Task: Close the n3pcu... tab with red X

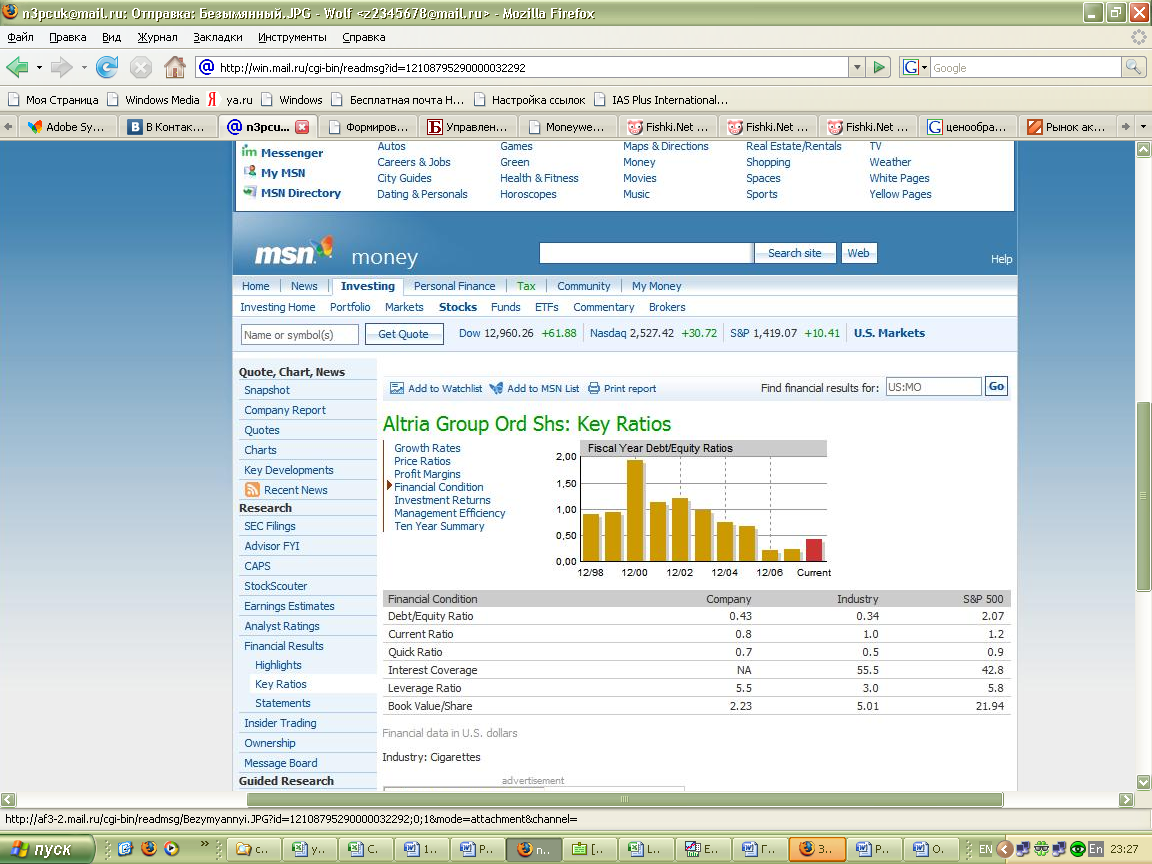Action: (302, 127)
